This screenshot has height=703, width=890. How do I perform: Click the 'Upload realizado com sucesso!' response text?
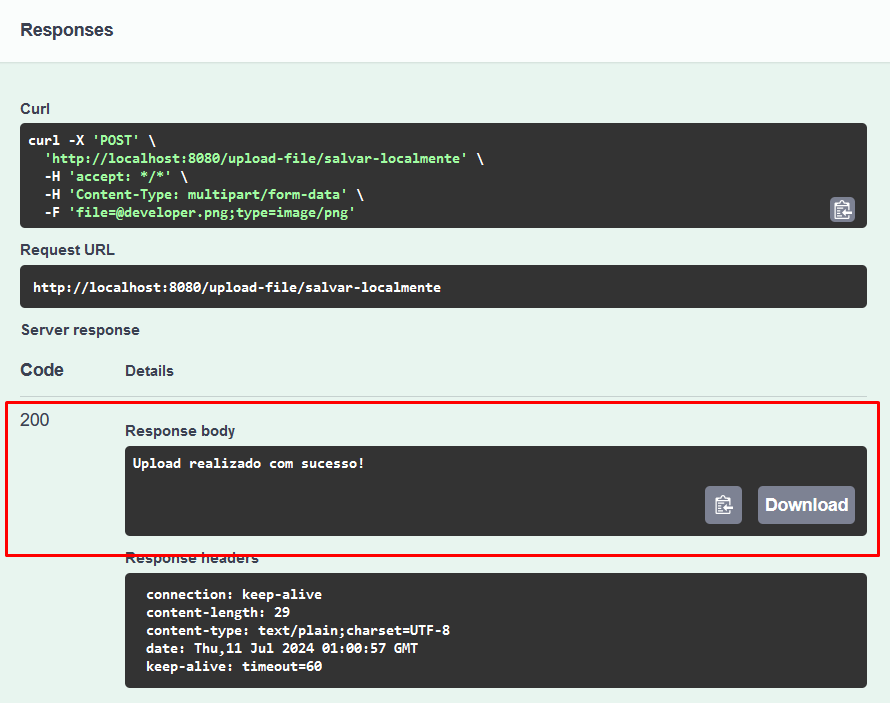point(248,464)
